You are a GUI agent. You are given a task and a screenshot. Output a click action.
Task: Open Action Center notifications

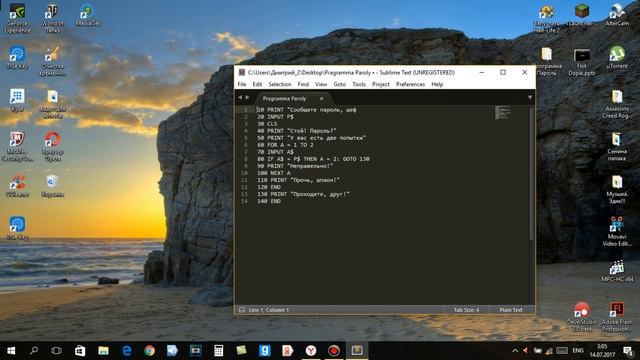pos(628,351)
